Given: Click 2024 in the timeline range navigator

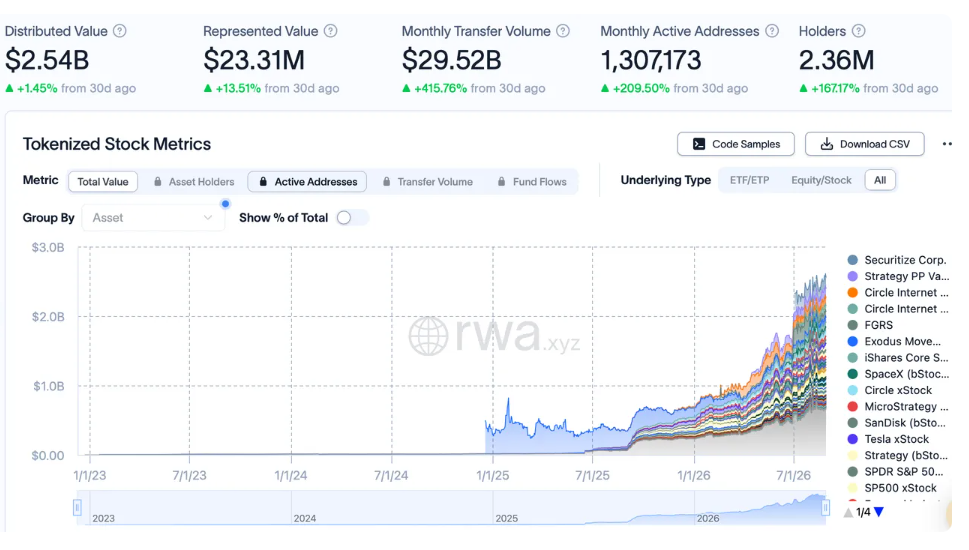Looking at the screenshot, I should [x=305, y=518].
